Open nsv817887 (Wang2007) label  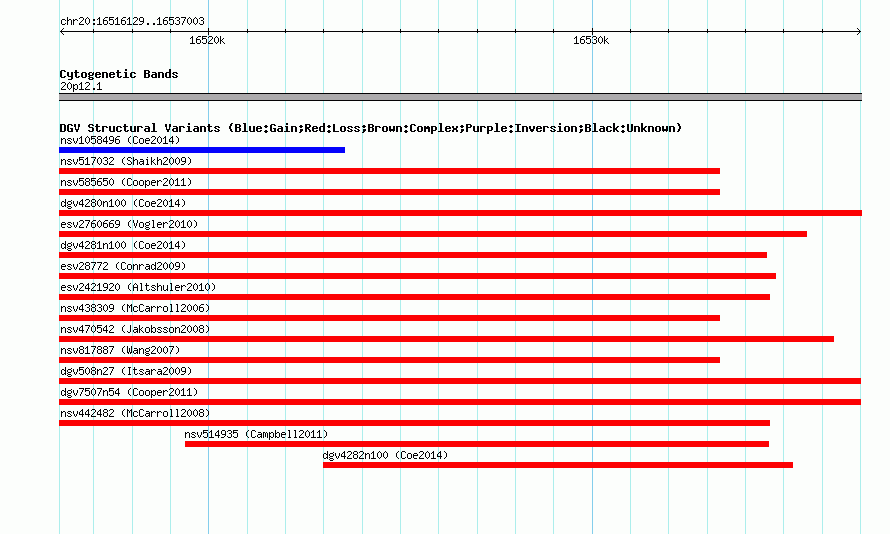[120, 350]
